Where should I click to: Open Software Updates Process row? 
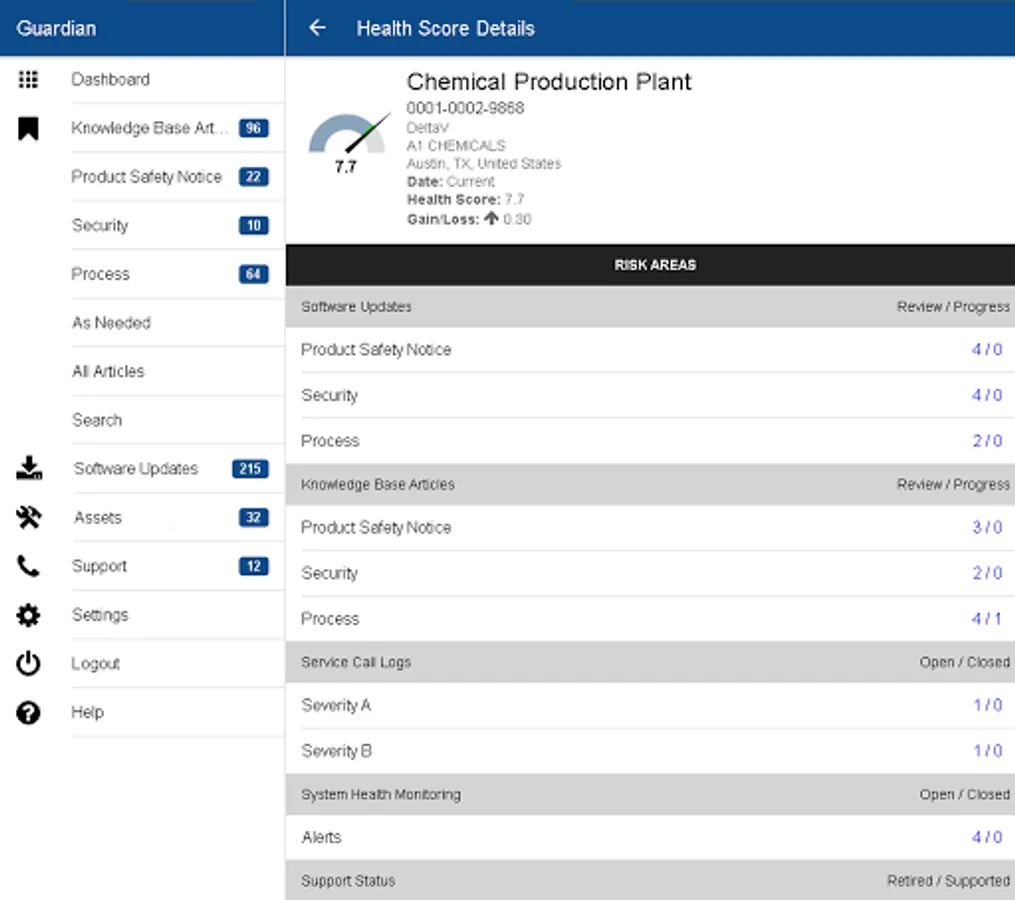tap(650, 441)
